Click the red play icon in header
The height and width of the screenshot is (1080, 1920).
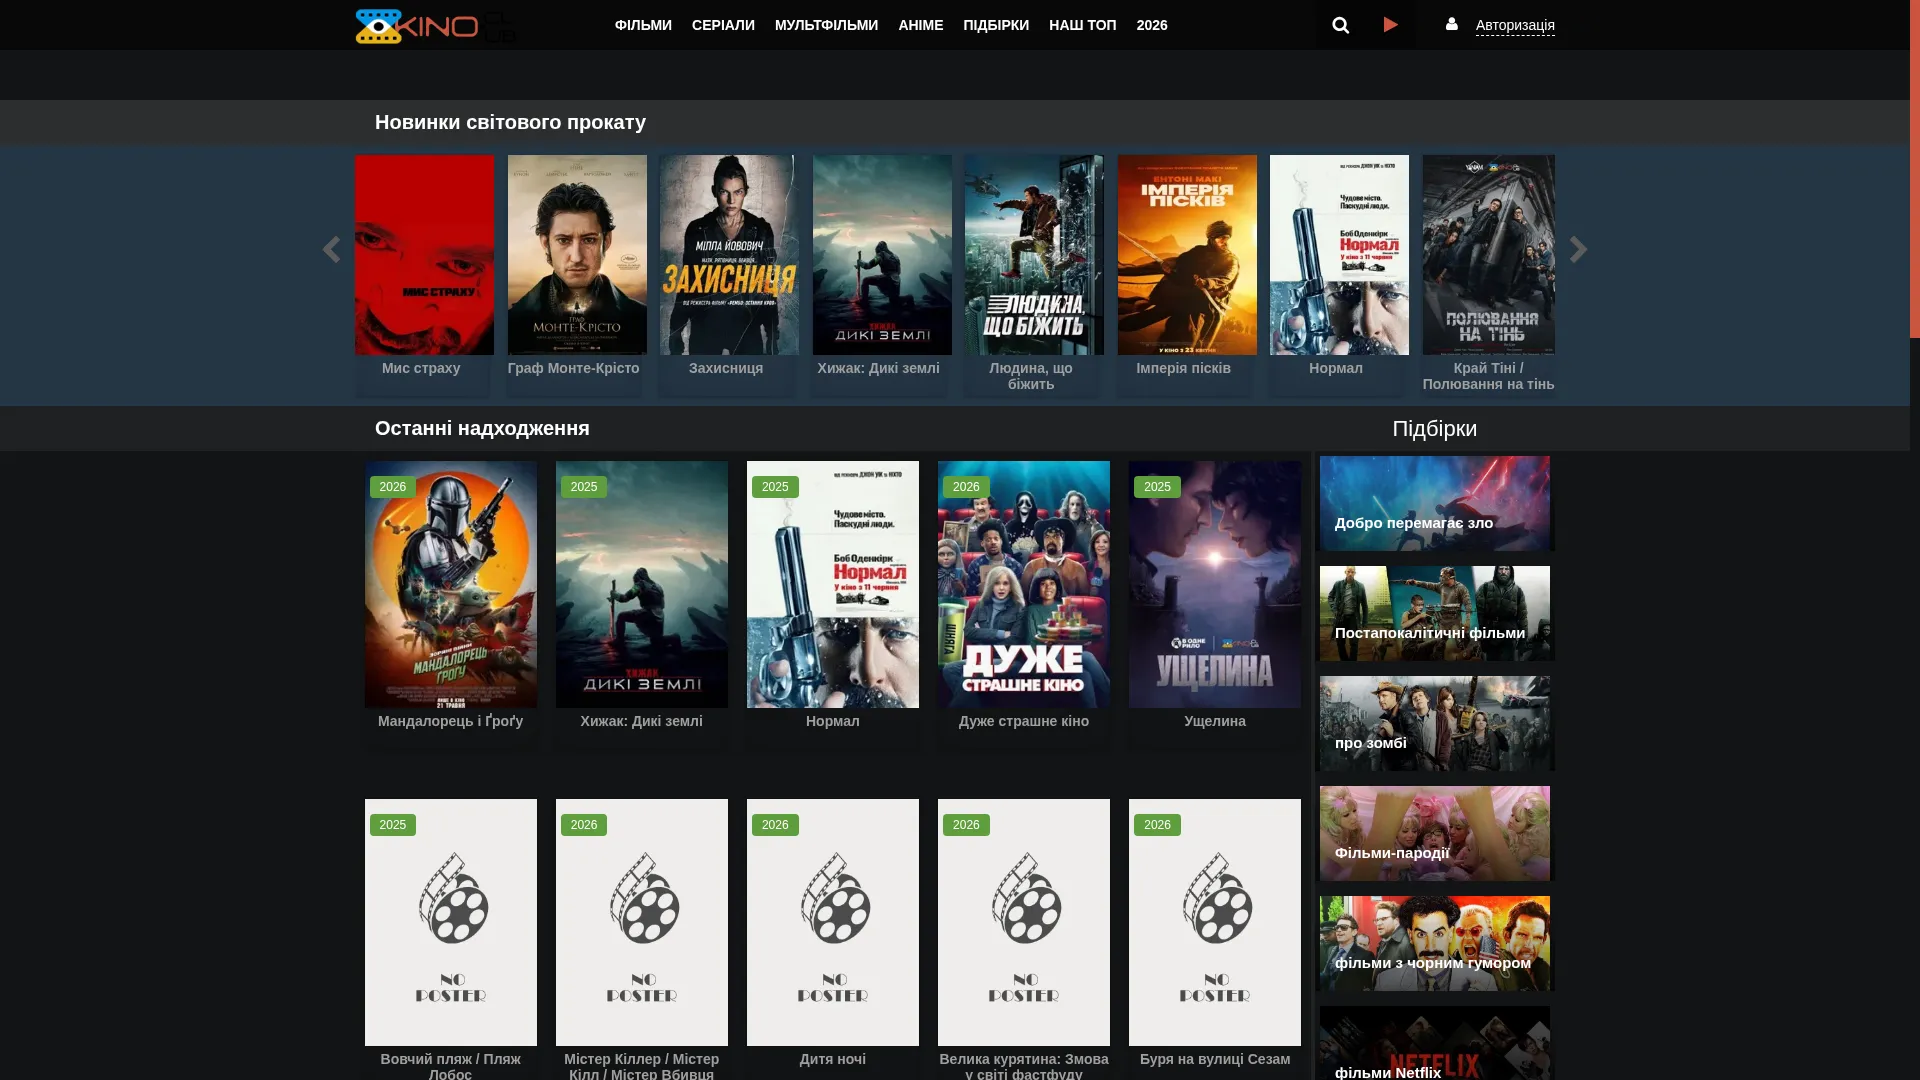click(x=1391, y=25)
